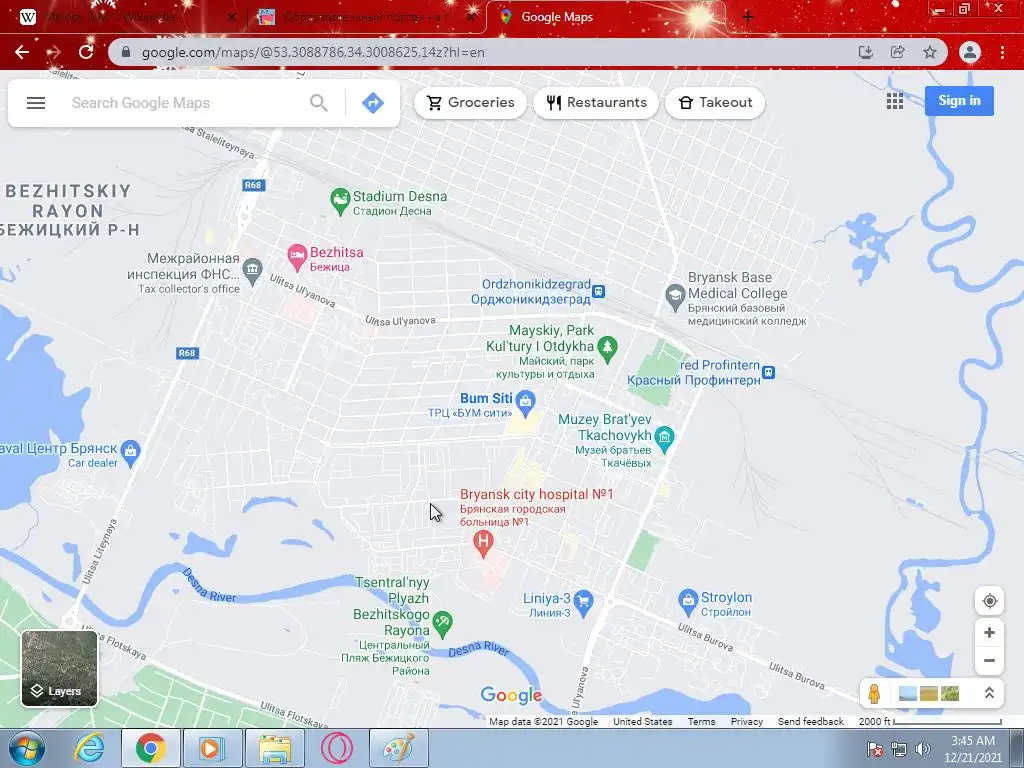Viewport: 1024px width, 768px height.
Task: Select the Bezhitsa hotel pin
Action: [x=297, y=257]
